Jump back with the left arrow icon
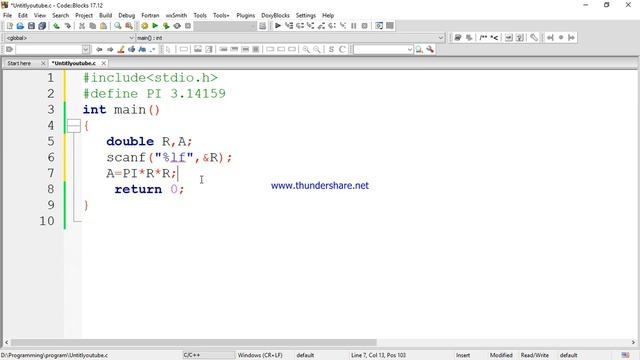Image resolution: width=640 pixels, height=360 pixels. click(x=99, y=49)
